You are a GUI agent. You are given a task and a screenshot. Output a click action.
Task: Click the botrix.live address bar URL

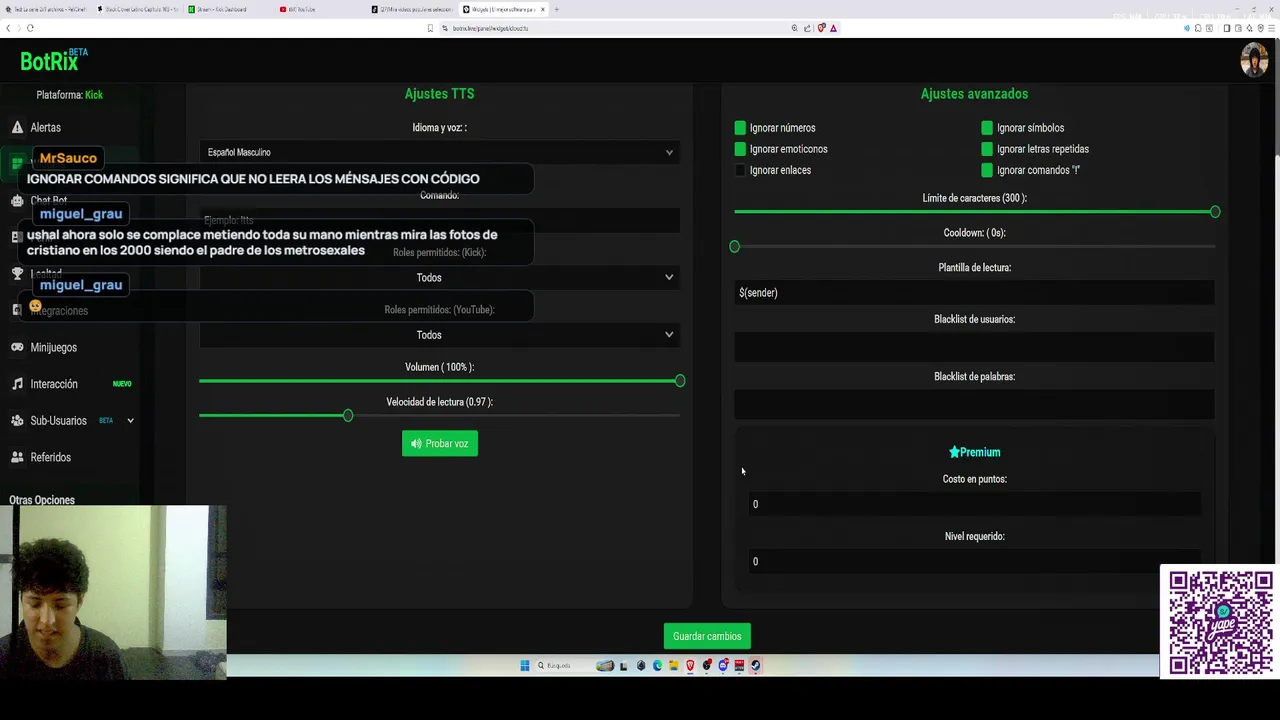click(x=490, y=28)
